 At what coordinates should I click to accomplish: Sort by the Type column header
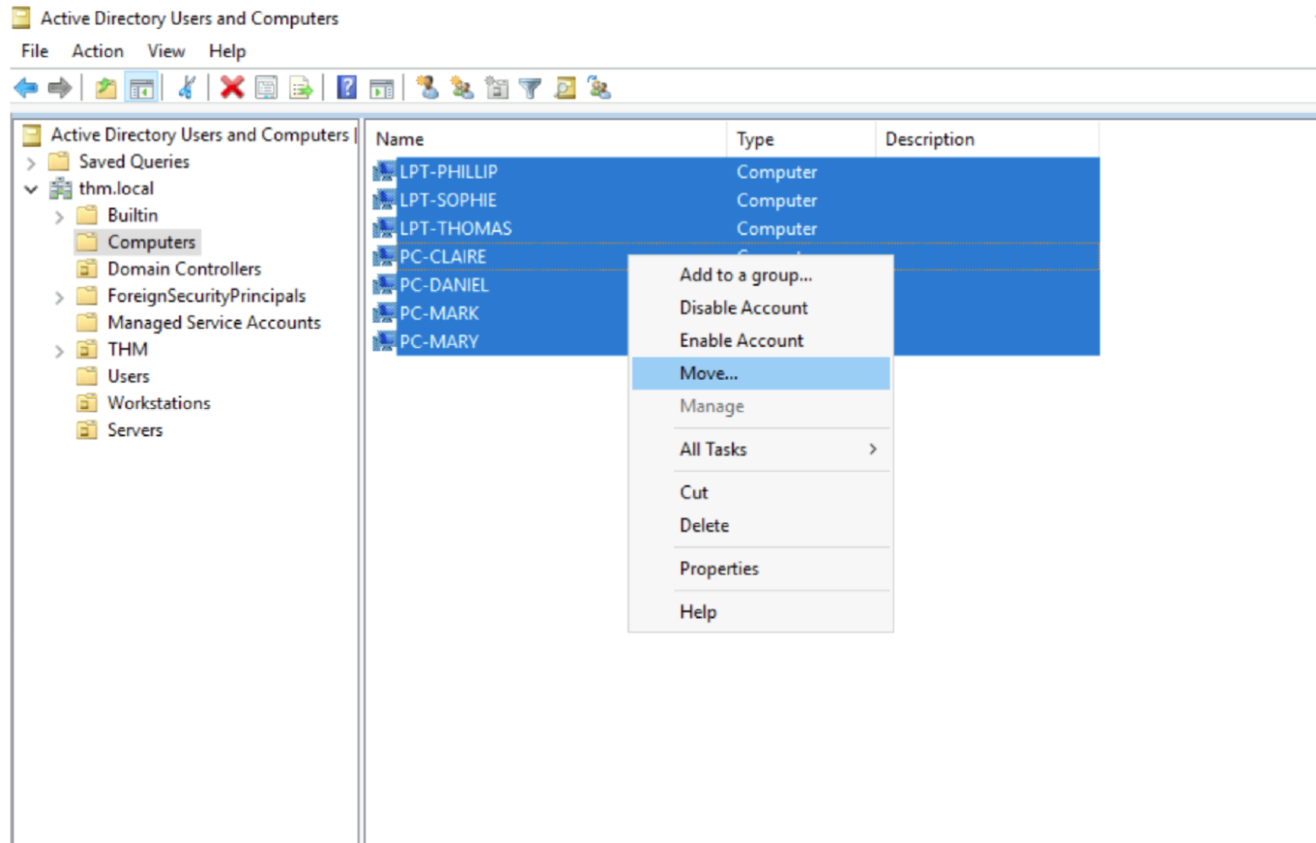click(801, 139)
